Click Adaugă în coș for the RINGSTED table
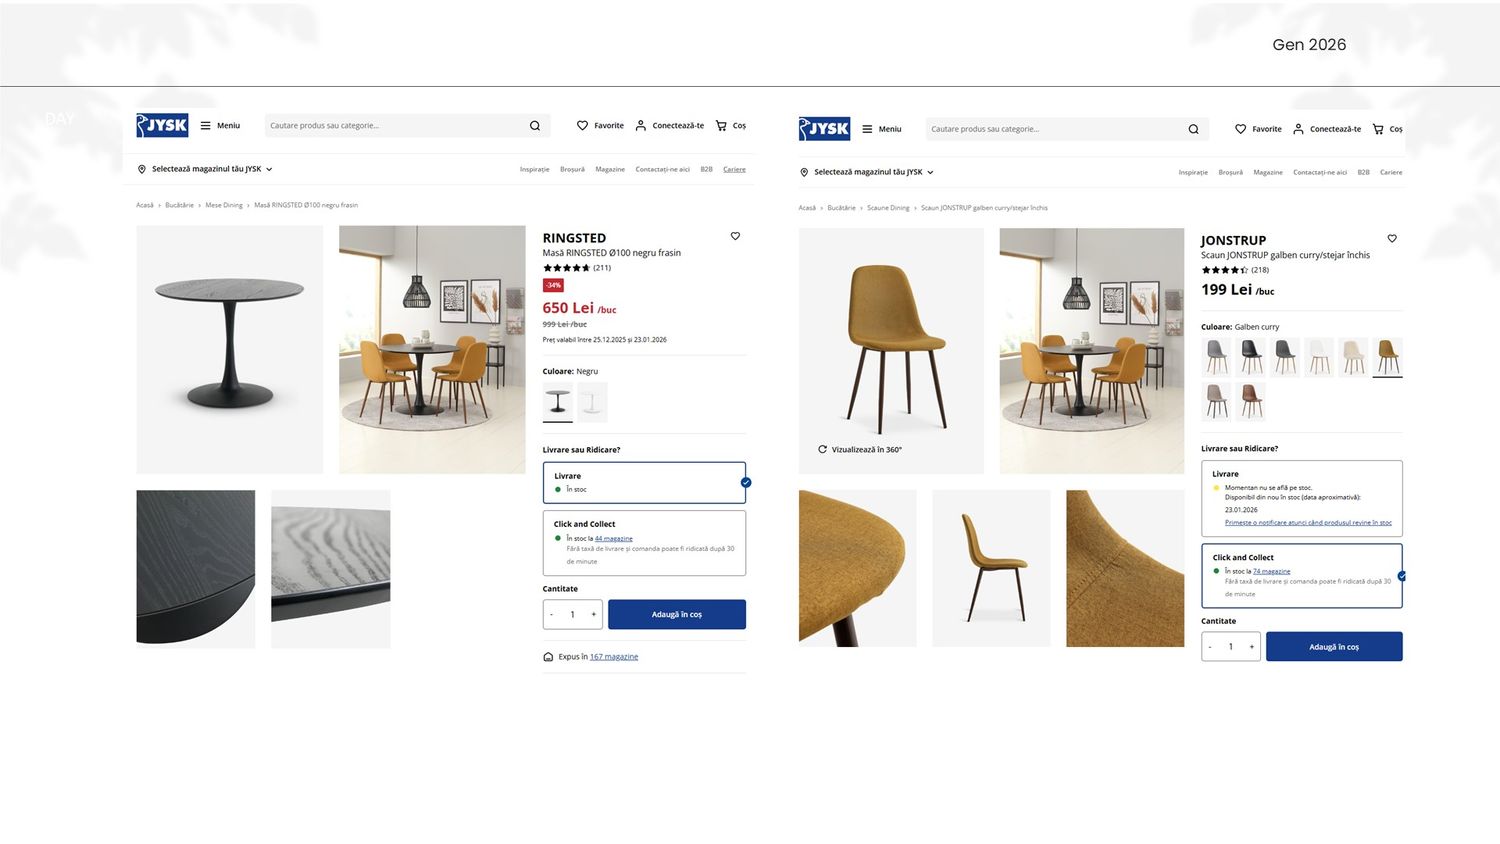The image size is (1500, 844). tap(677, 614)
